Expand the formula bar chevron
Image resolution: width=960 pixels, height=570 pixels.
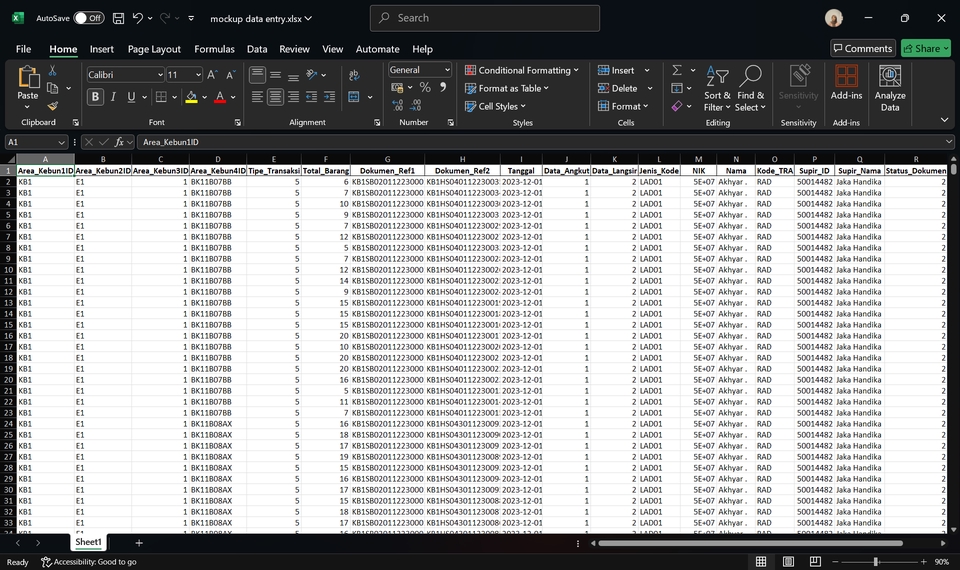[949, 142]
